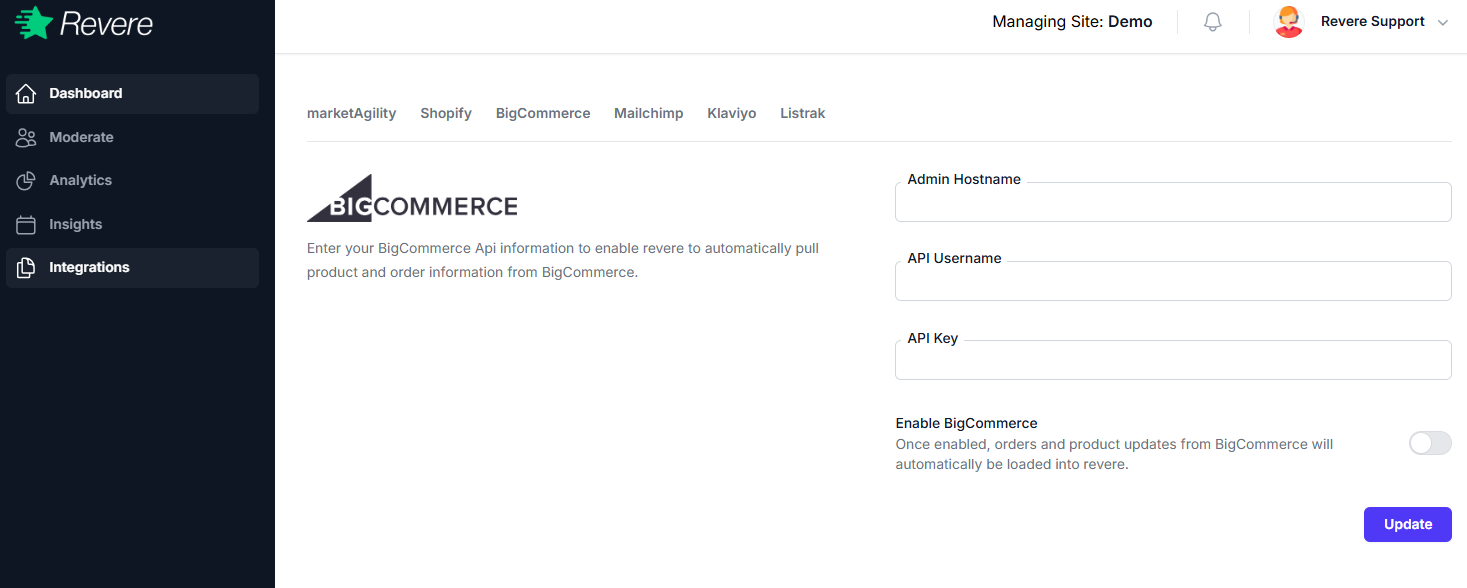Click the Revere Support avatar picture
The image size is (1467, 588).
tap(1289, 20)
